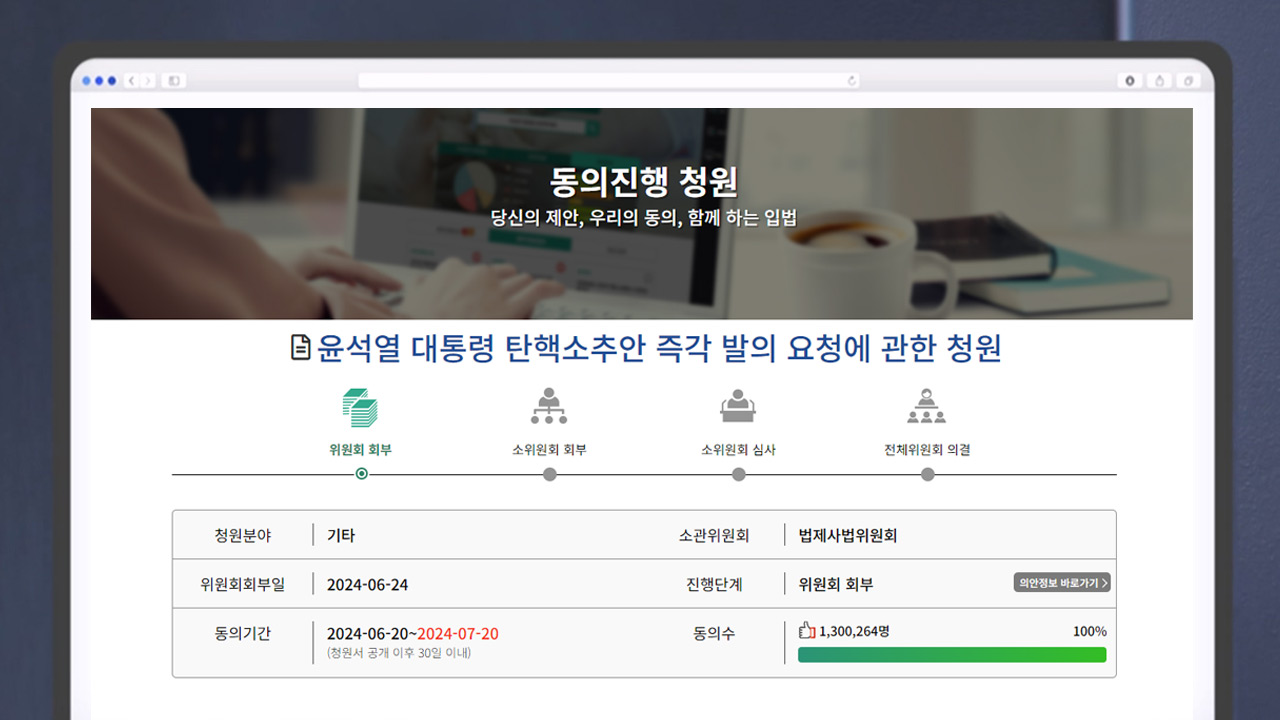Click the inactive stage circle under 소위원회 심사

click(x=738, y=473)
